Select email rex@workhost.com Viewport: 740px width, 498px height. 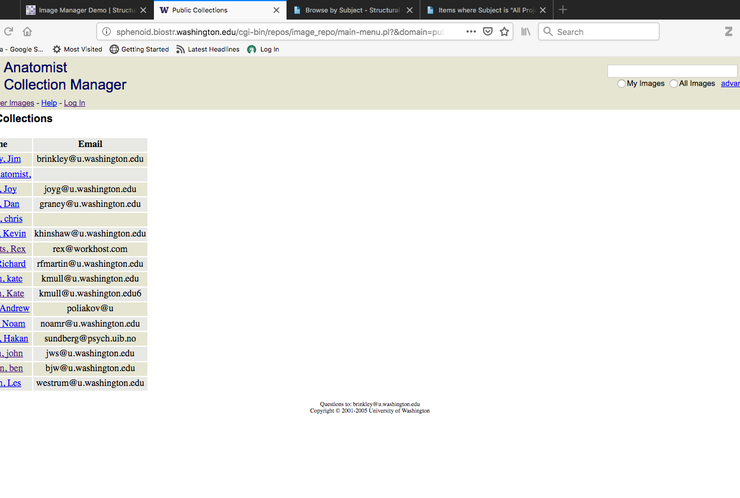(90, 249)
